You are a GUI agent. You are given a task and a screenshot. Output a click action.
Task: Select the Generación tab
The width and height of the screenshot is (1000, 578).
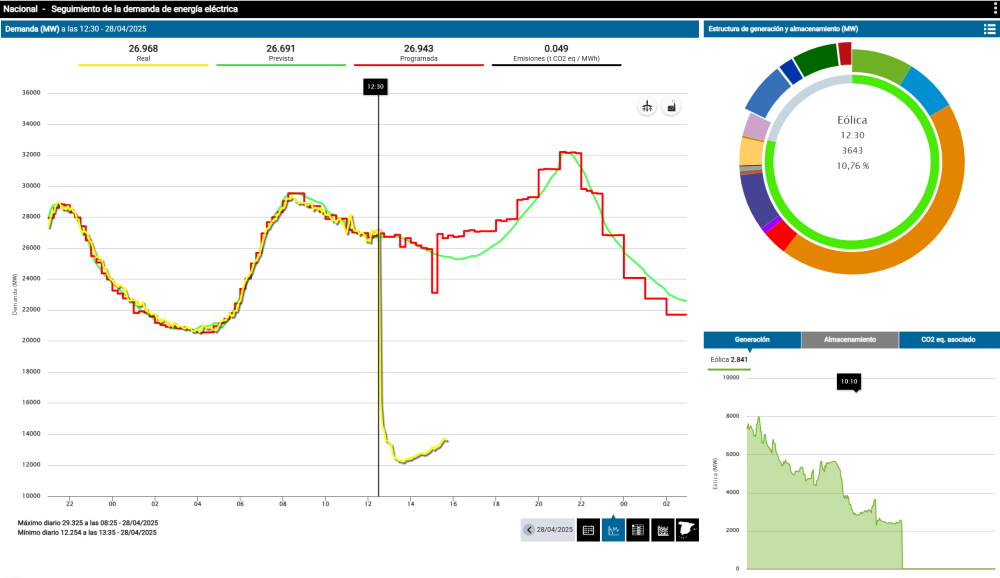(752, 340)
